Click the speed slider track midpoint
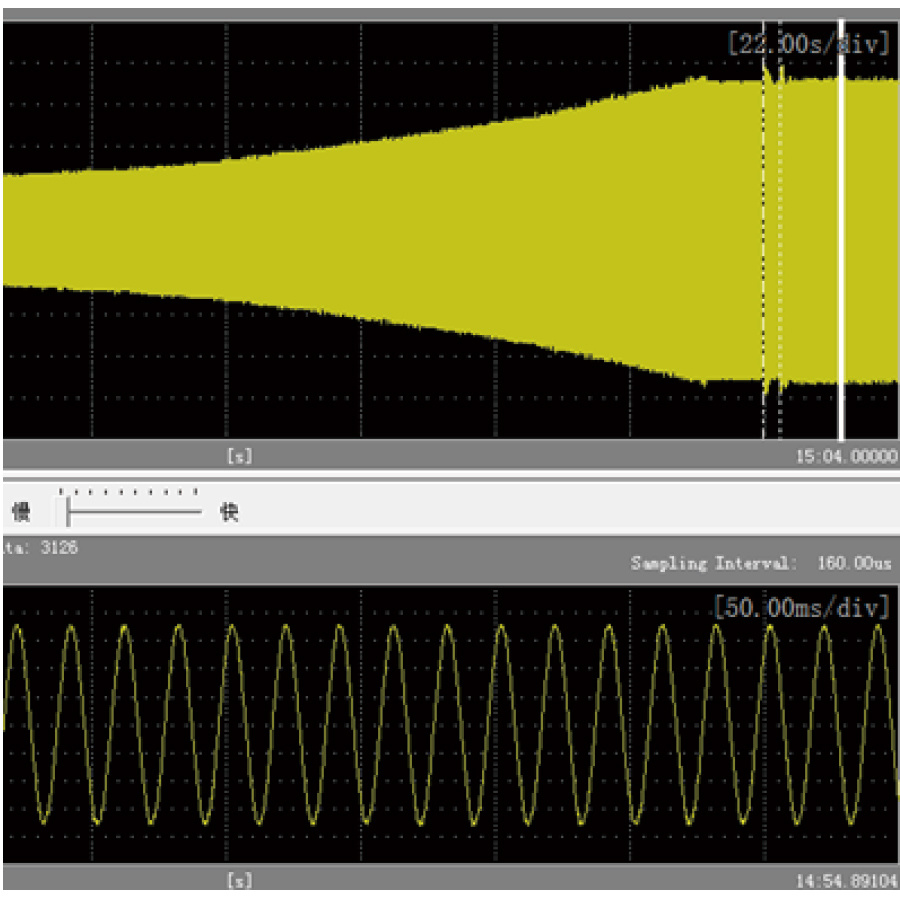Viewport: 900px width, 900px height. click(135, 512)
